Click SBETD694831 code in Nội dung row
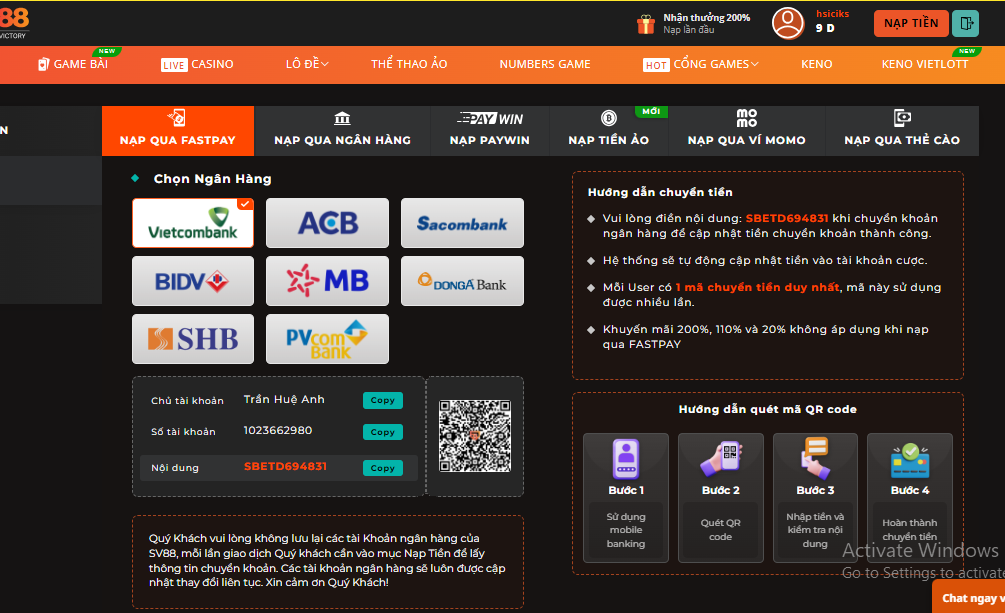The height and width of the screenshot is (613, 1005). (285, 466)
